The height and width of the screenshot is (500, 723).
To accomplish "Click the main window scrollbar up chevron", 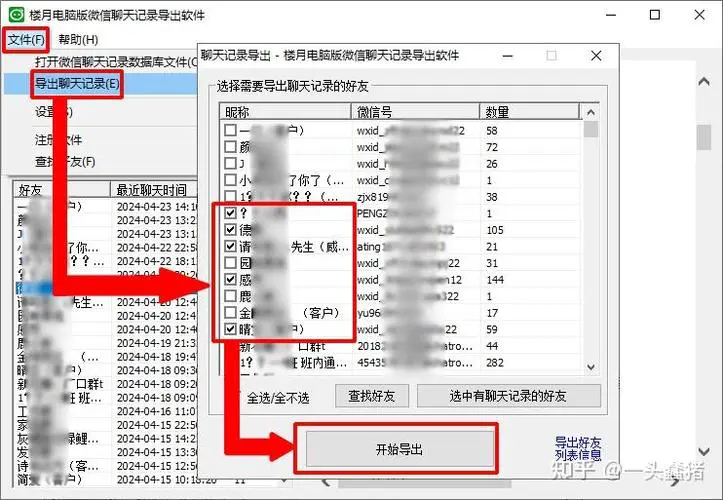I will point(704,82).
